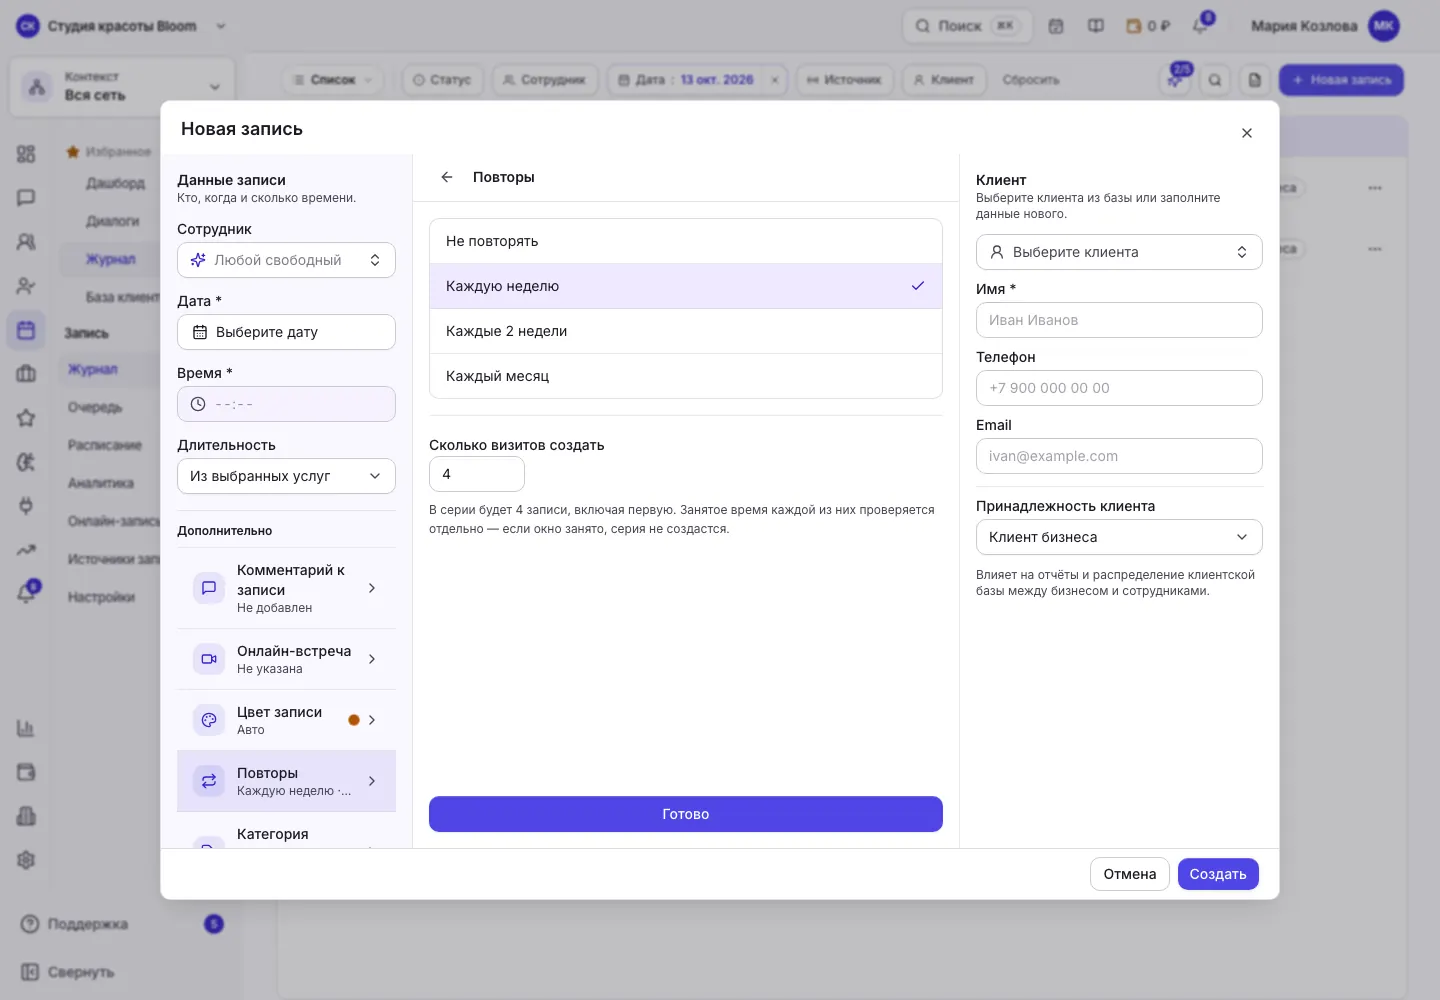Remove the Дата 13 окт. 2026 filter
The image size is (1440, 1000).
[775, 80]
